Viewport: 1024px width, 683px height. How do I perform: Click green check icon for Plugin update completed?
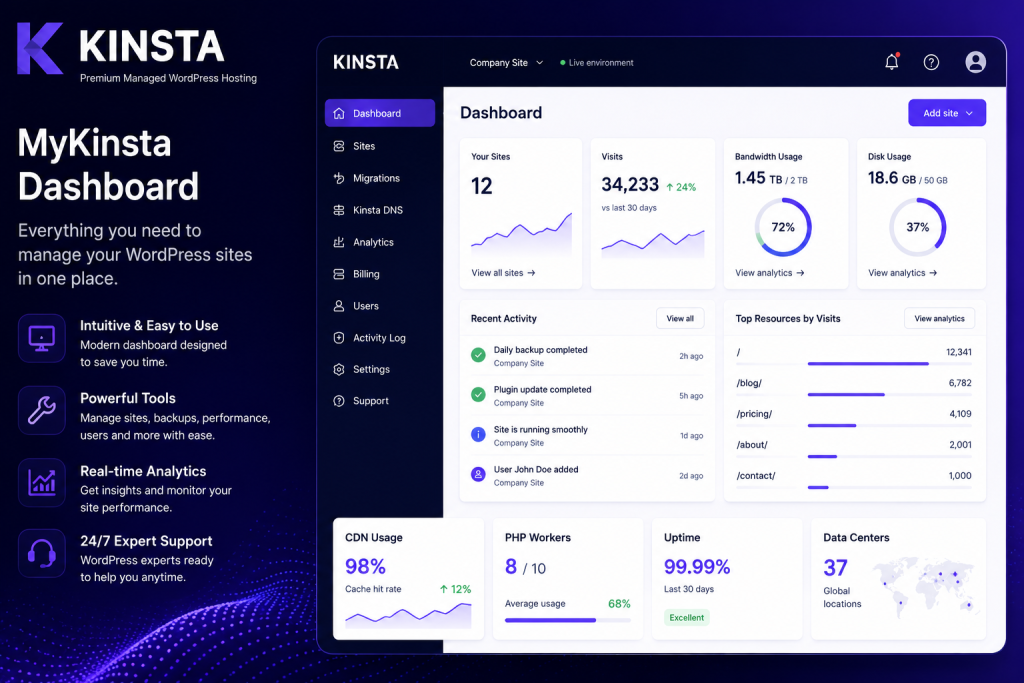tap(478, 395)
